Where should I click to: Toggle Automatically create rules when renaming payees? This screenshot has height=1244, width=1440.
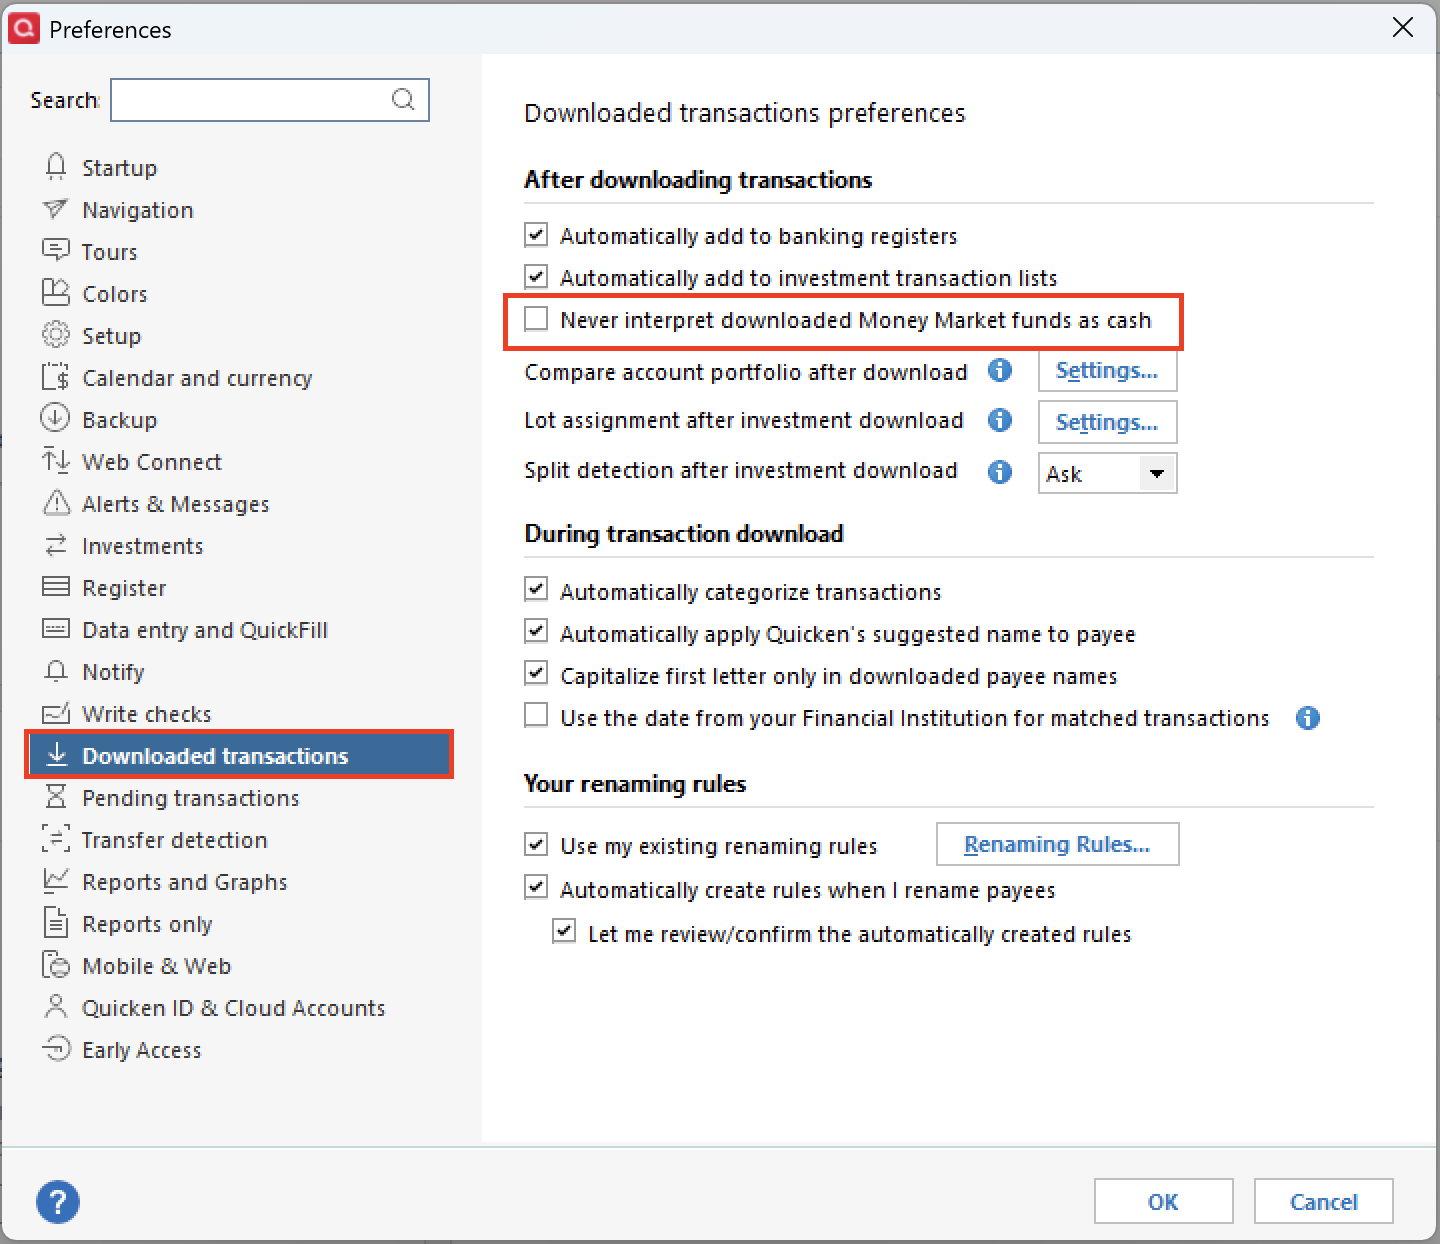pos(536,888)
